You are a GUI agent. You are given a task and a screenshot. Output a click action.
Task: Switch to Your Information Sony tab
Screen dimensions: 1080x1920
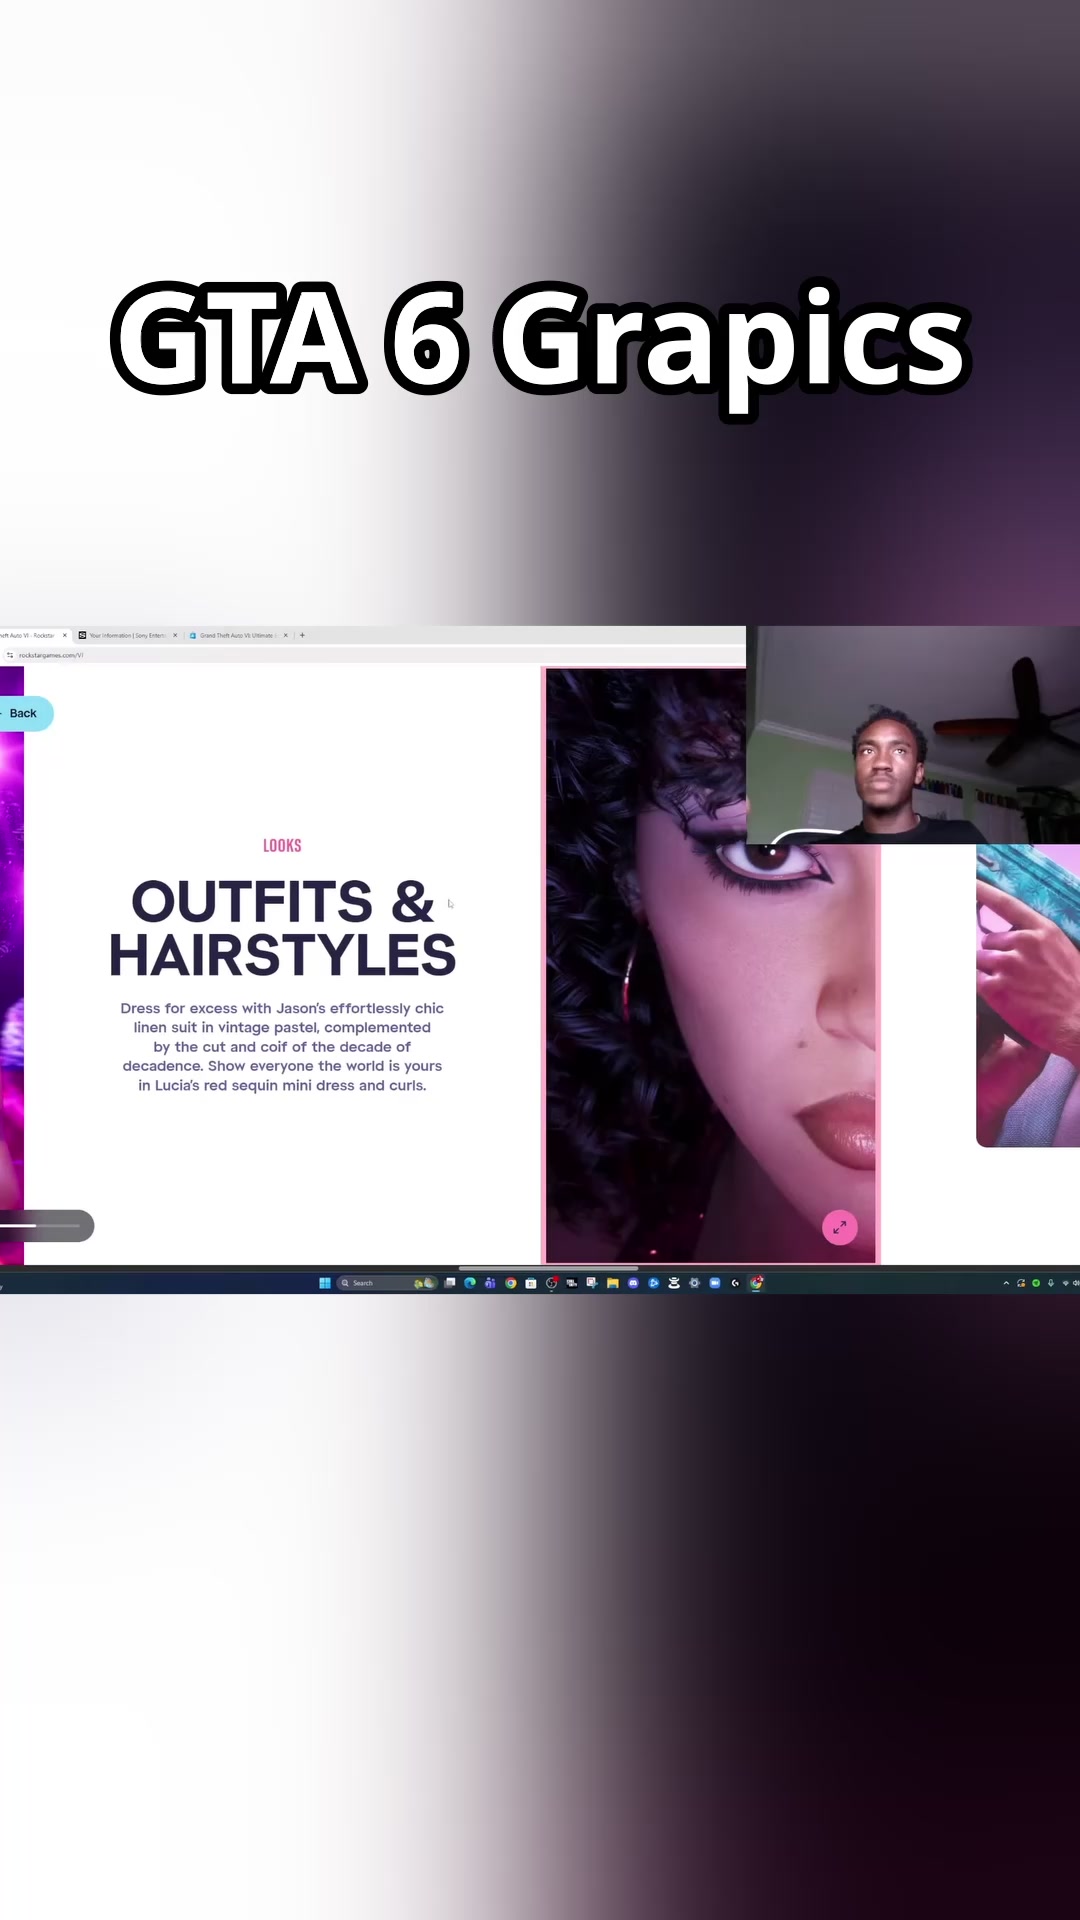128,635
